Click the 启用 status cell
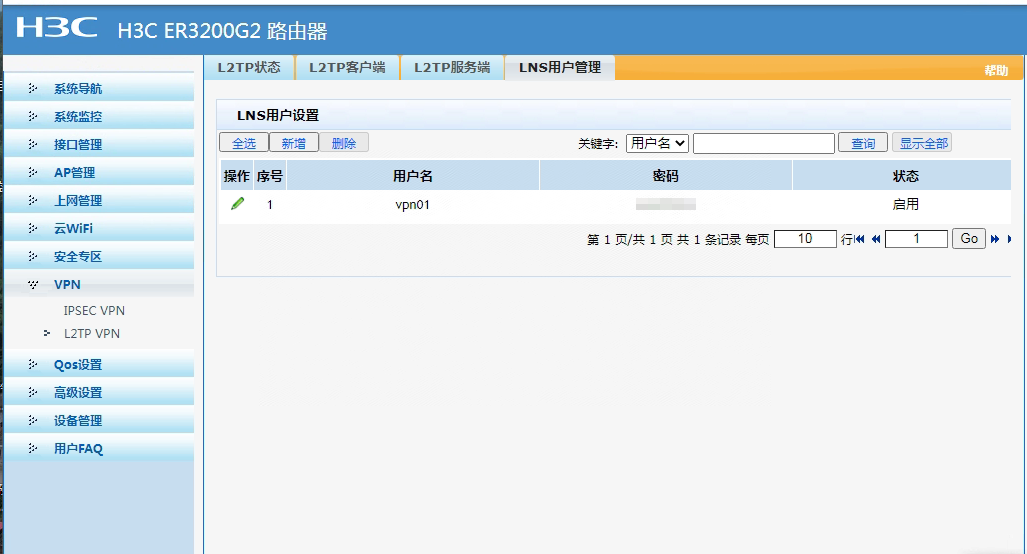Image resolution: width=1027 pixels, height=554 pixels. point(905,204)
